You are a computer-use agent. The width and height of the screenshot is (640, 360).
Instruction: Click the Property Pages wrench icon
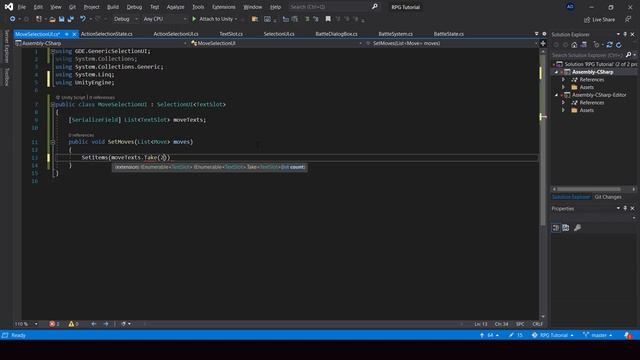point(577,228)
